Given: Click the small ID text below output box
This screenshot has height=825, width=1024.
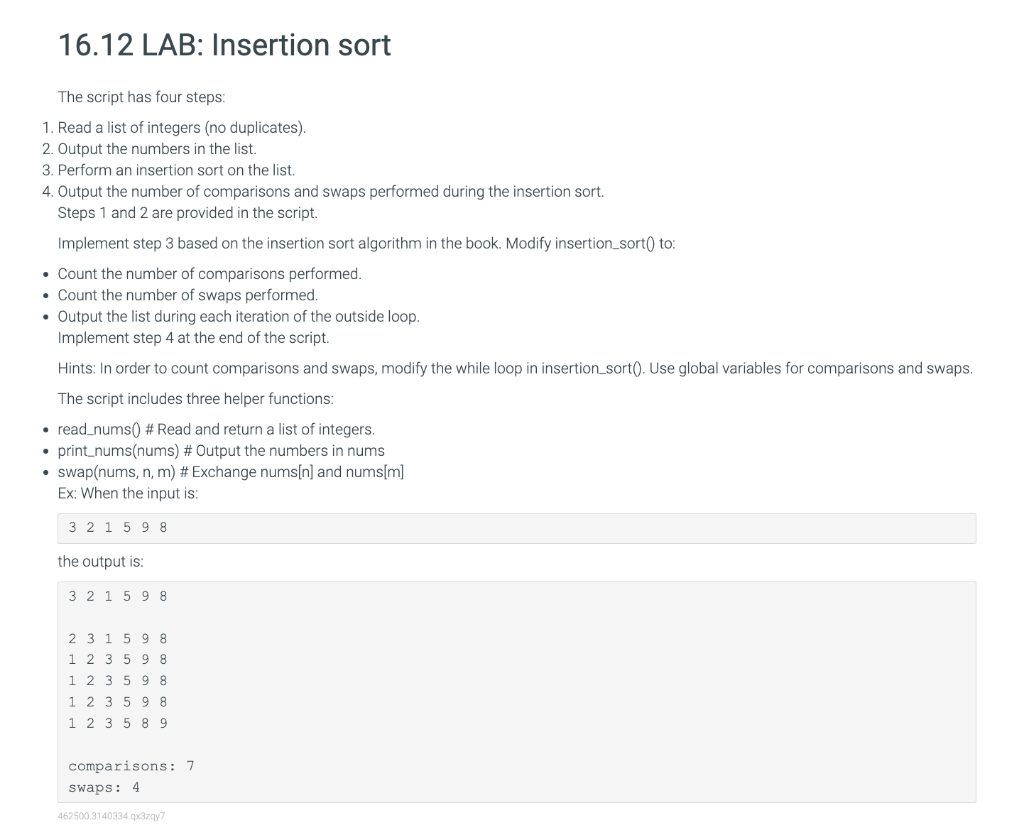Looking at the screenshot, I should coord(112,816).
